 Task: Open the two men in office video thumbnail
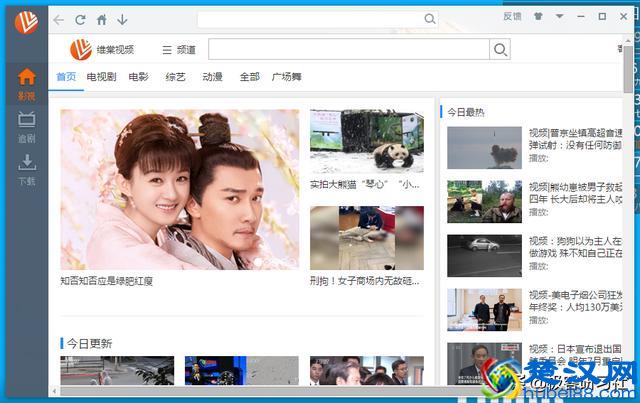(484, 309)
